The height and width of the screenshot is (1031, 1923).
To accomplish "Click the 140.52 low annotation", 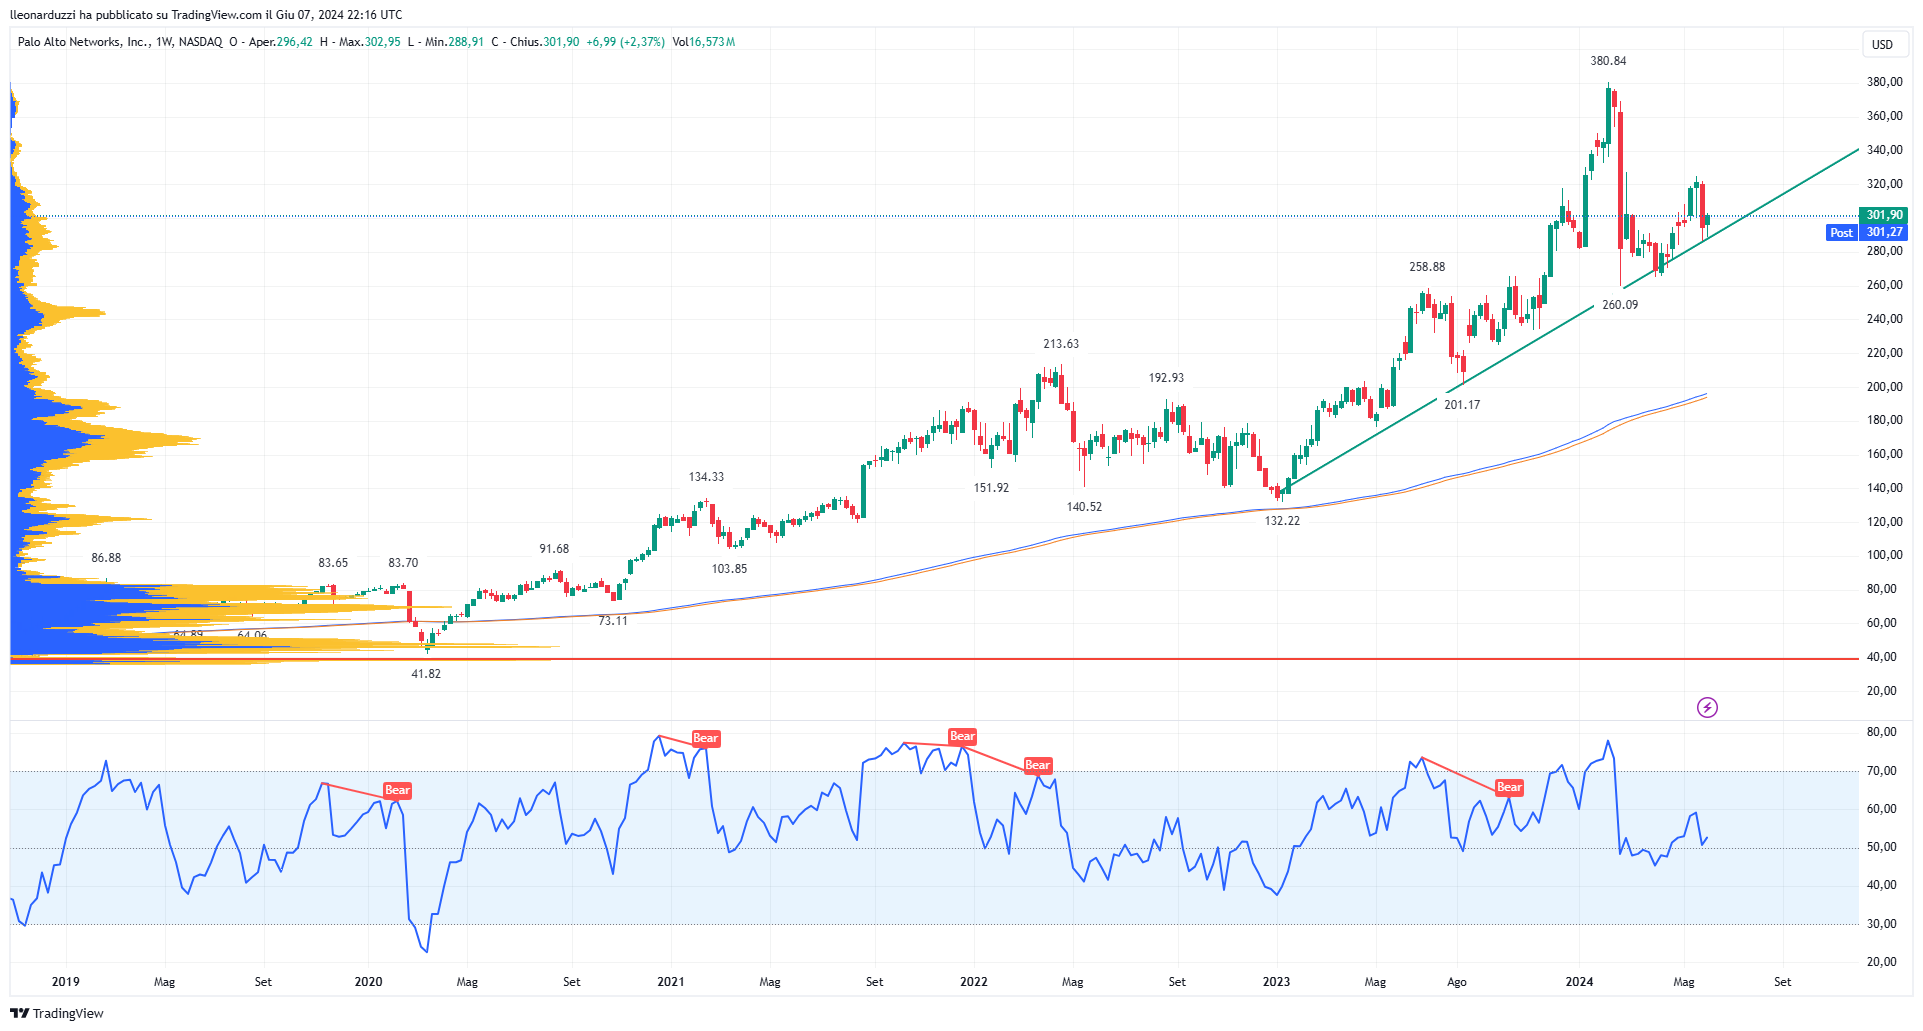I will tap(1084, 507).
